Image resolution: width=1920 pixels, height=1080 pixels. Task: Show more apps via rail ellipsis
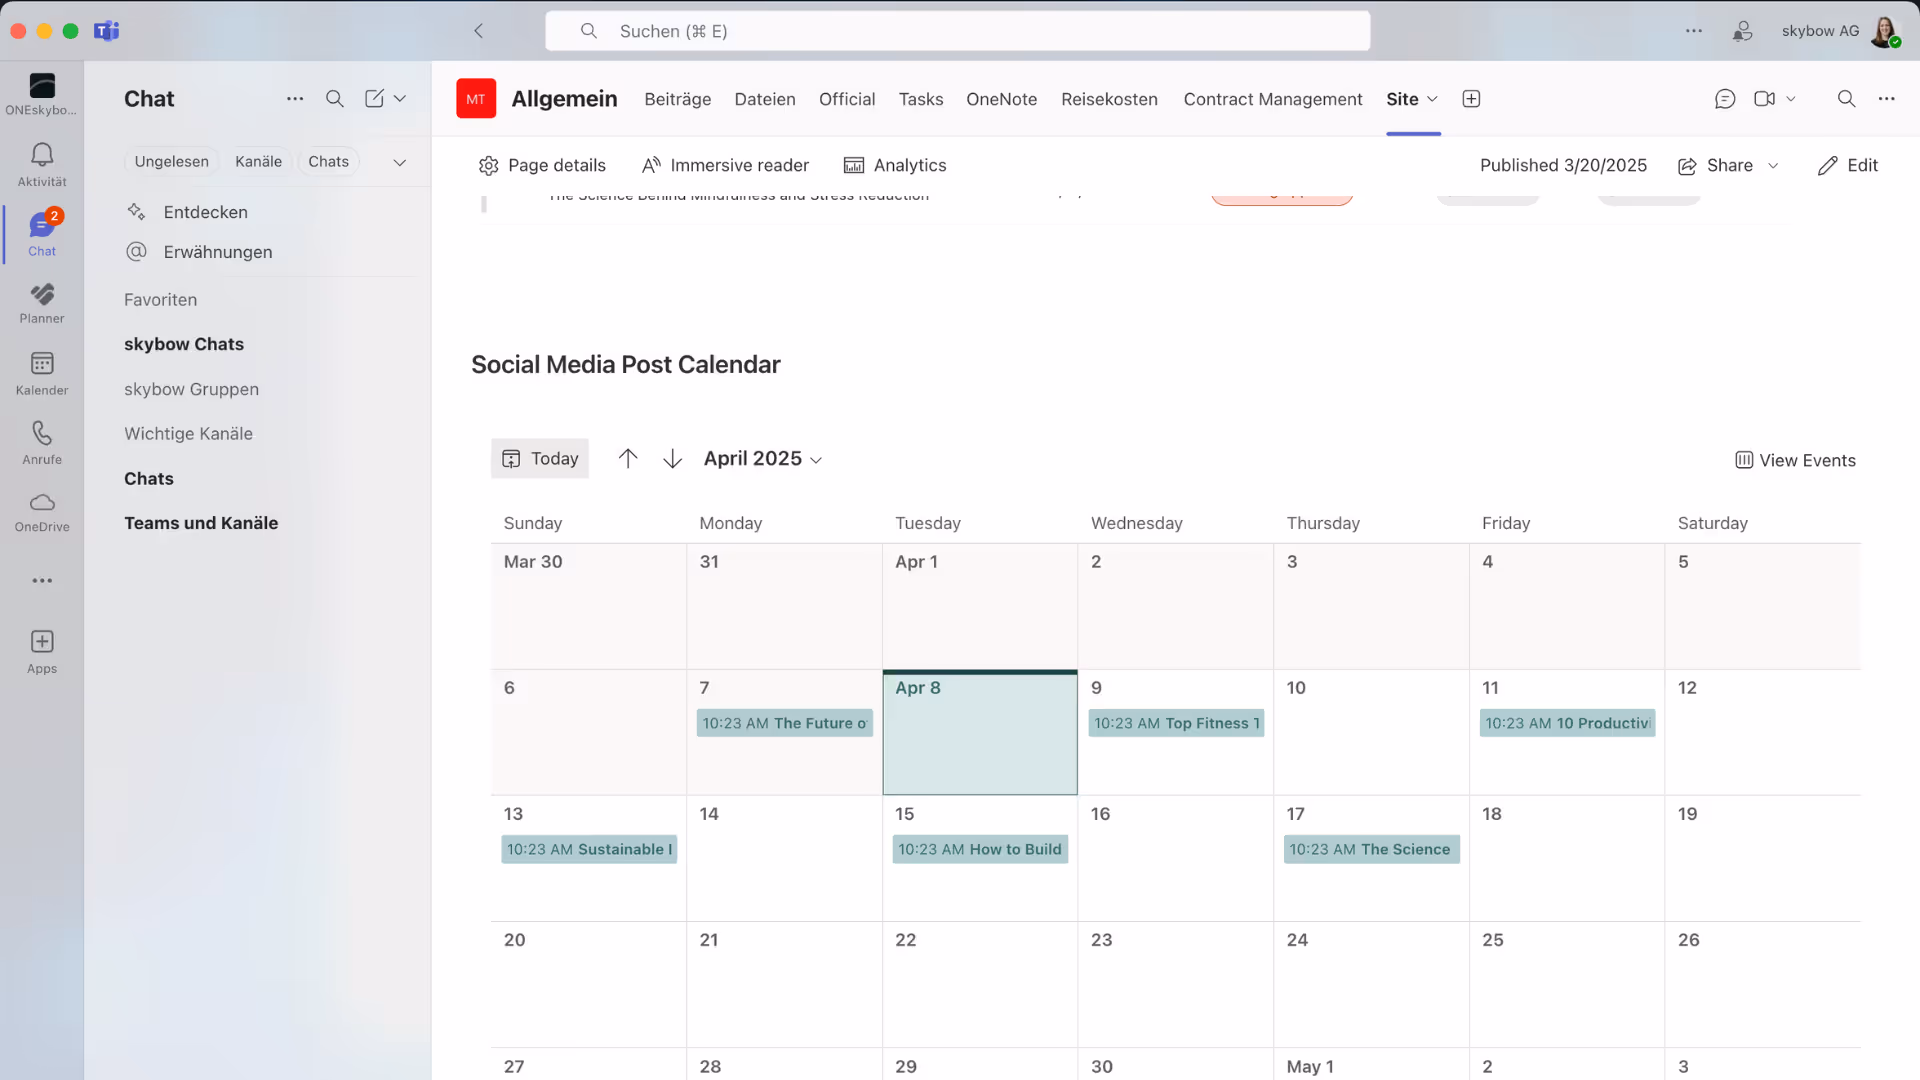42,580
